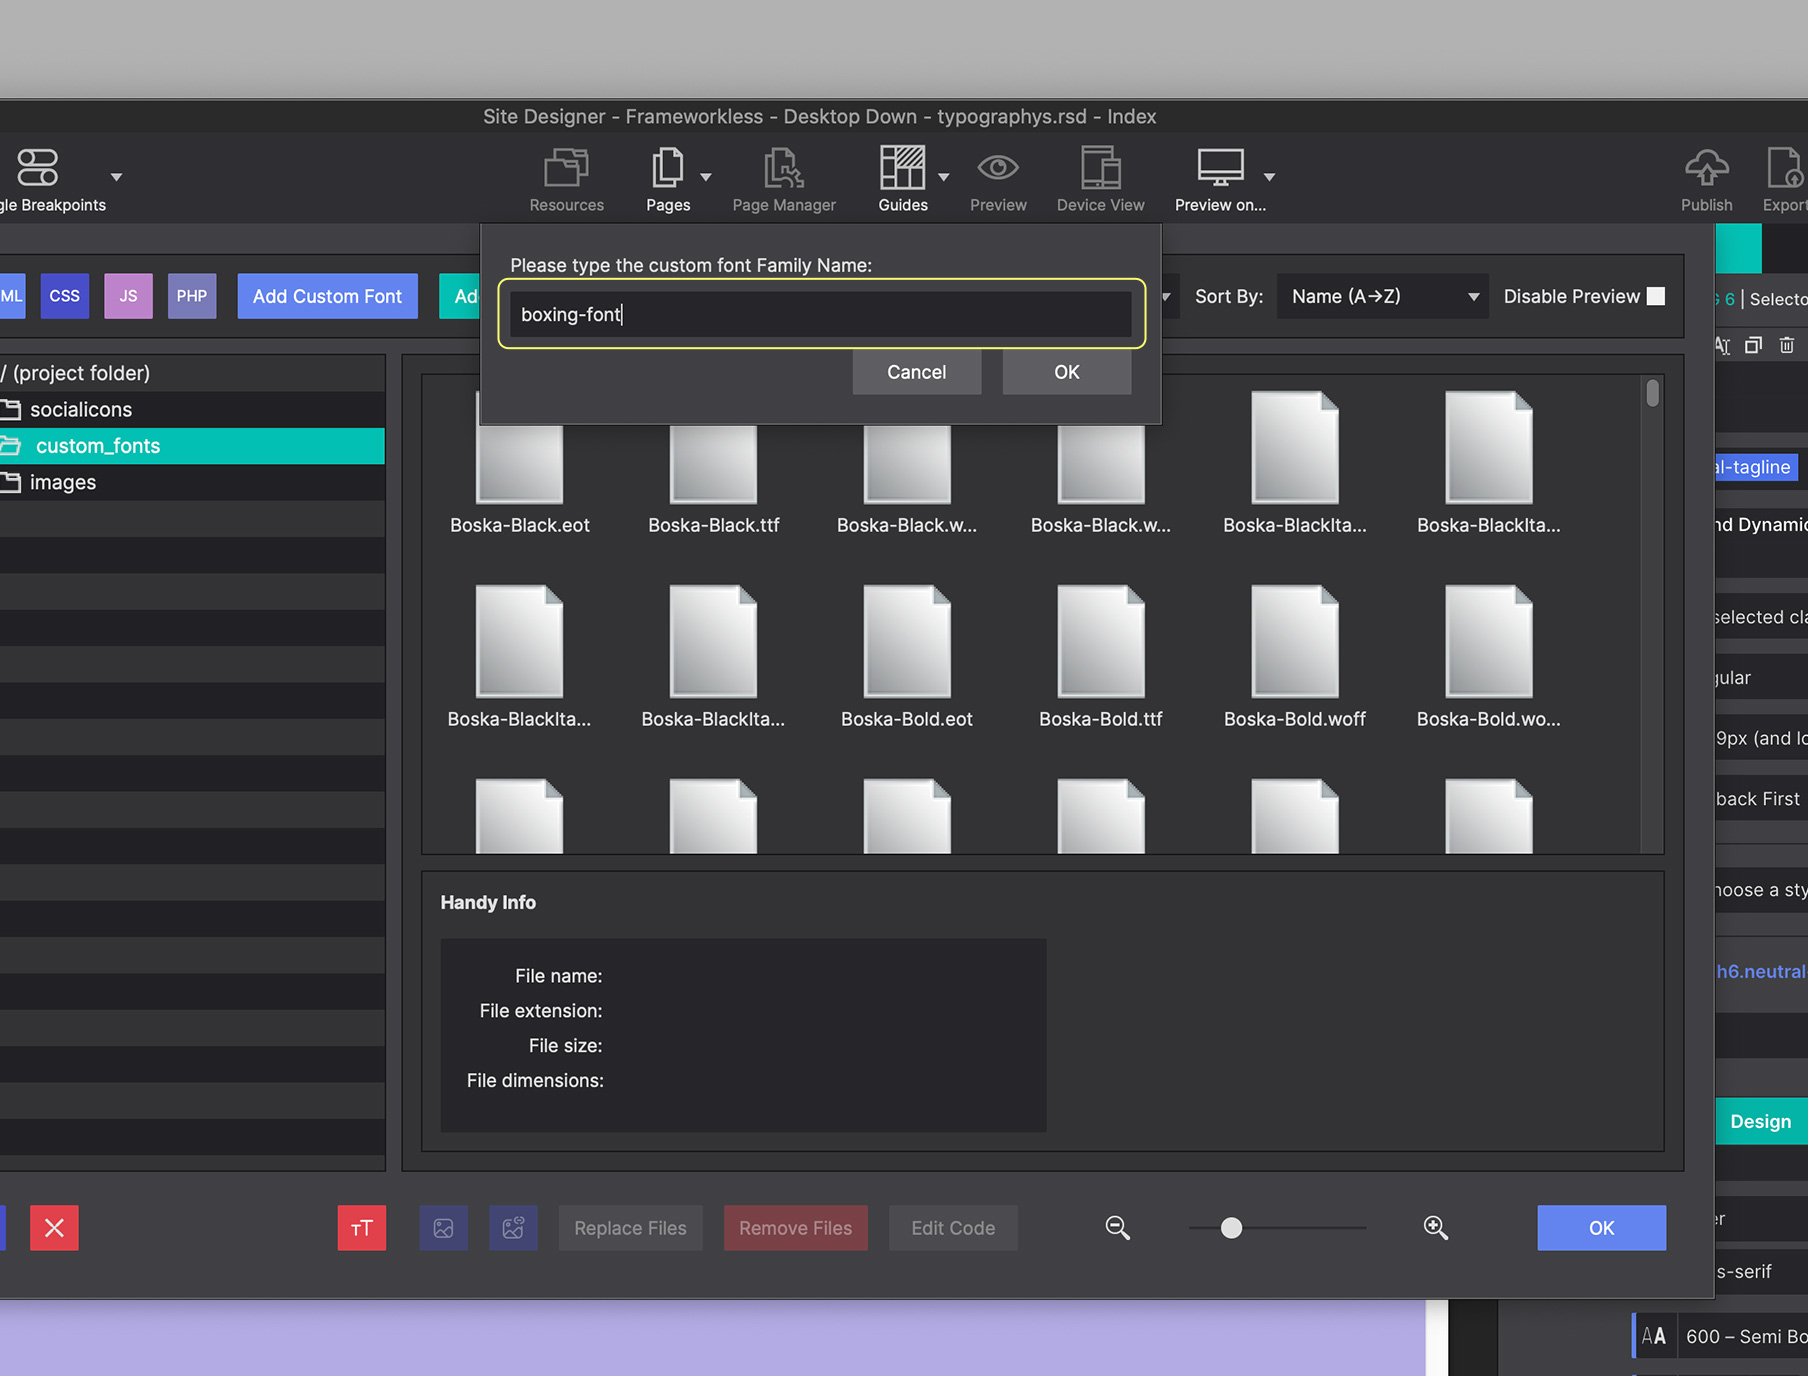Select the (project folder) tree item
The image size is (1808, 1376).
pyautogui.click(x=192, y=373)
